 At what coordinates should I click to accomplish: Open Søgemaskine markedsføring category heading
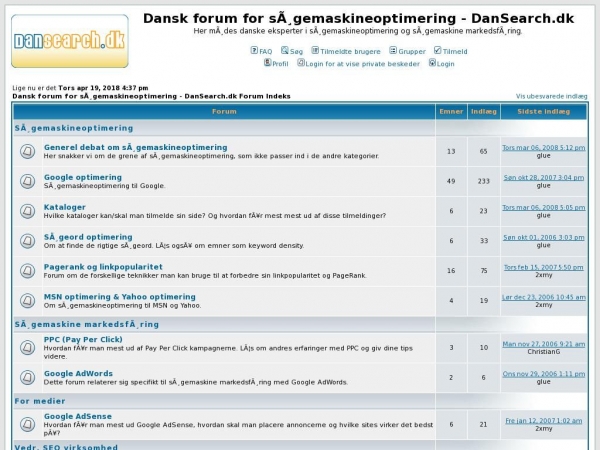[87, 324]
